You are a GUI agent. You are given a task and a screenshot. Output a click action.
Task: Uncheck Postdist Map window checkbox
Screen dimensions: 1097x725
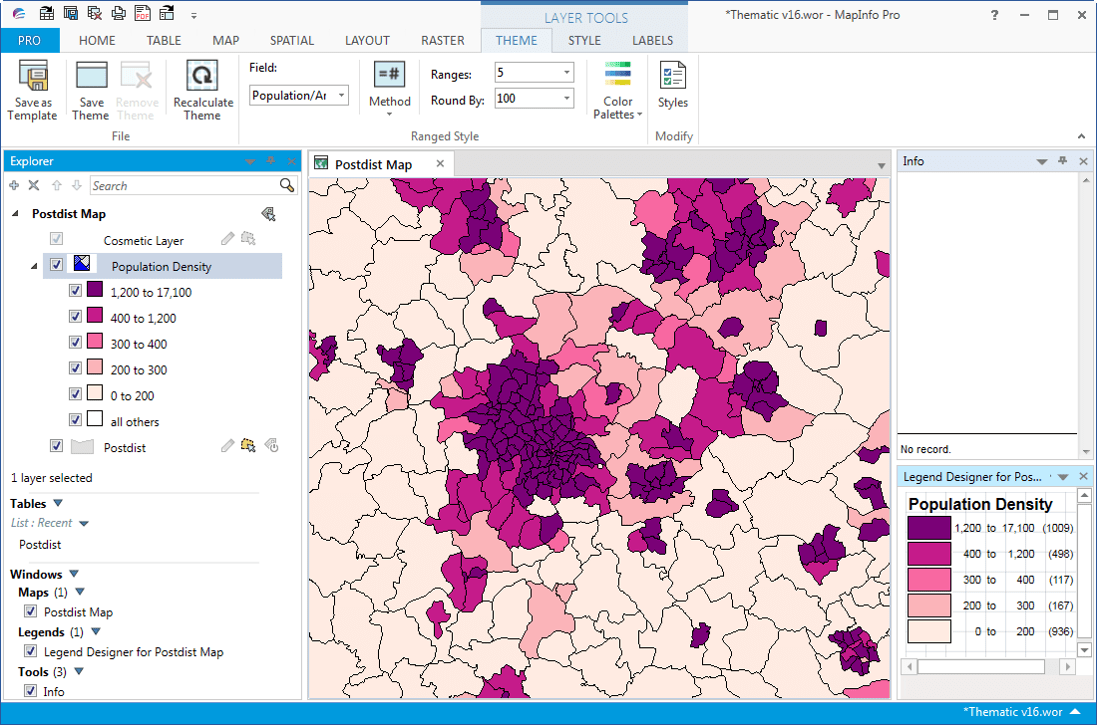coord(31,611)
